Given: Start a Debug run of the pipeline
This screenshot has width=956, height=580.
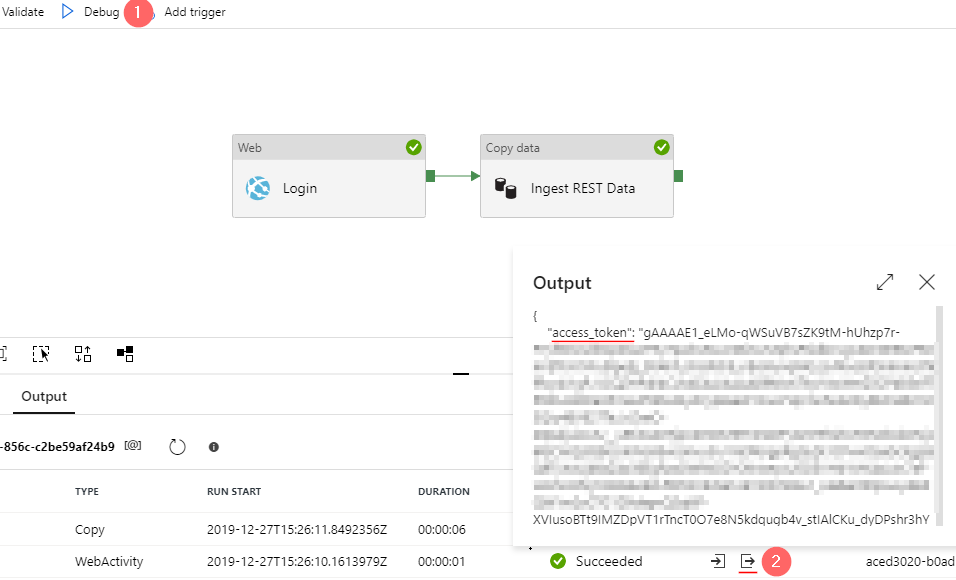Looking at the screenshot, I should pos(90,12).
